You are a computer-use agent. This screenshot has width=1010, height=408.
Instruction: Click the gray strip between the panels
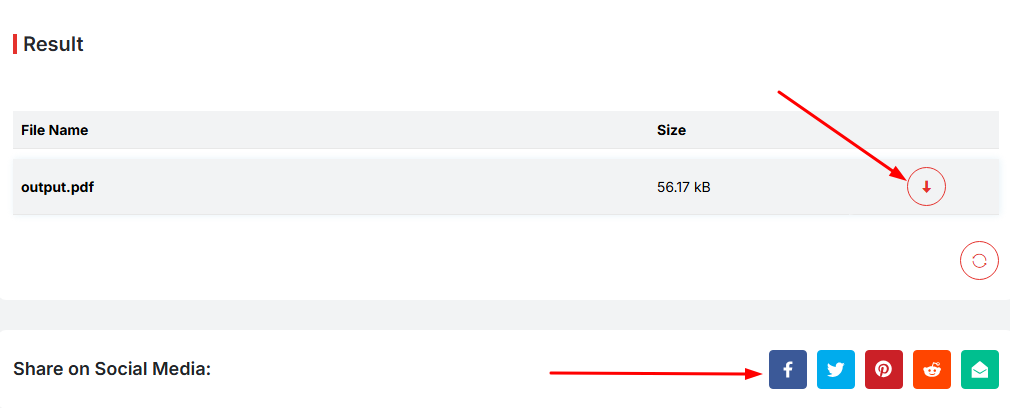click(500, 315)
